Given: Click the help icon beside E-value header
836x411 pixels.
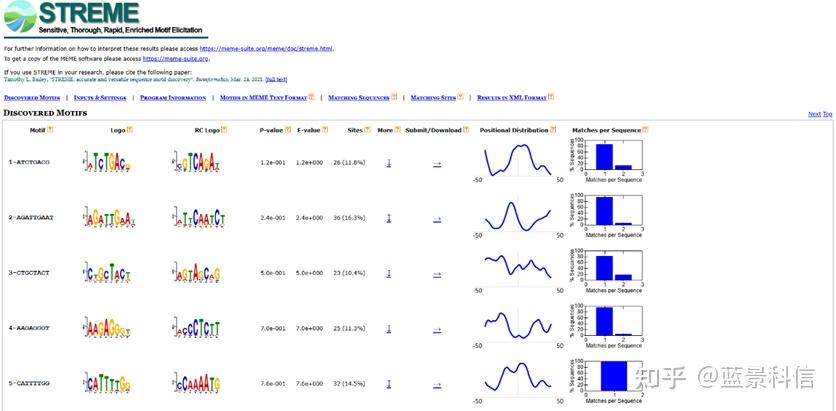Looking at the screenshot, I should (325, 130).
